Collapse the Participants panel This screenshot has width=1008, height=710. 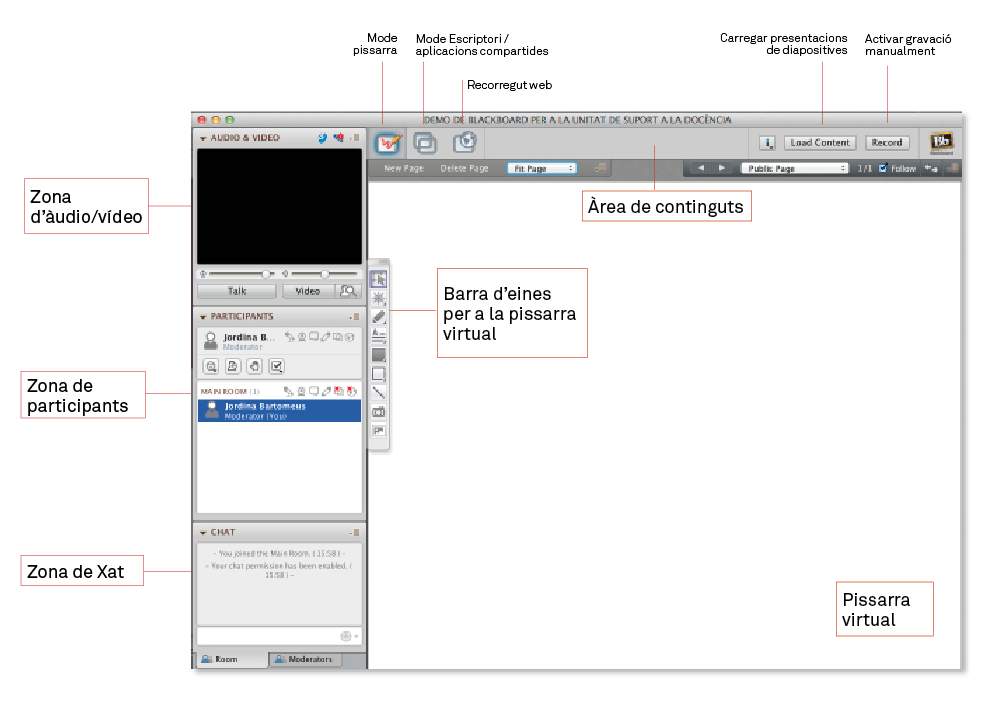[x=203, y=317]
